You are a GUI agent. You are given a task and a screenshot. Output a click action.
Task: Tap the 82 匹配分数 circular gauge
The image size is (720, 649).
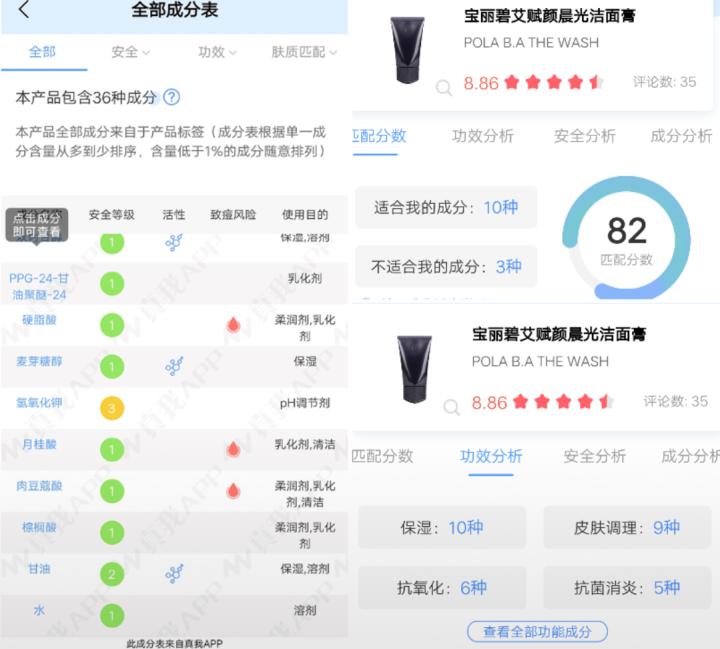click(x=626, y=239)
